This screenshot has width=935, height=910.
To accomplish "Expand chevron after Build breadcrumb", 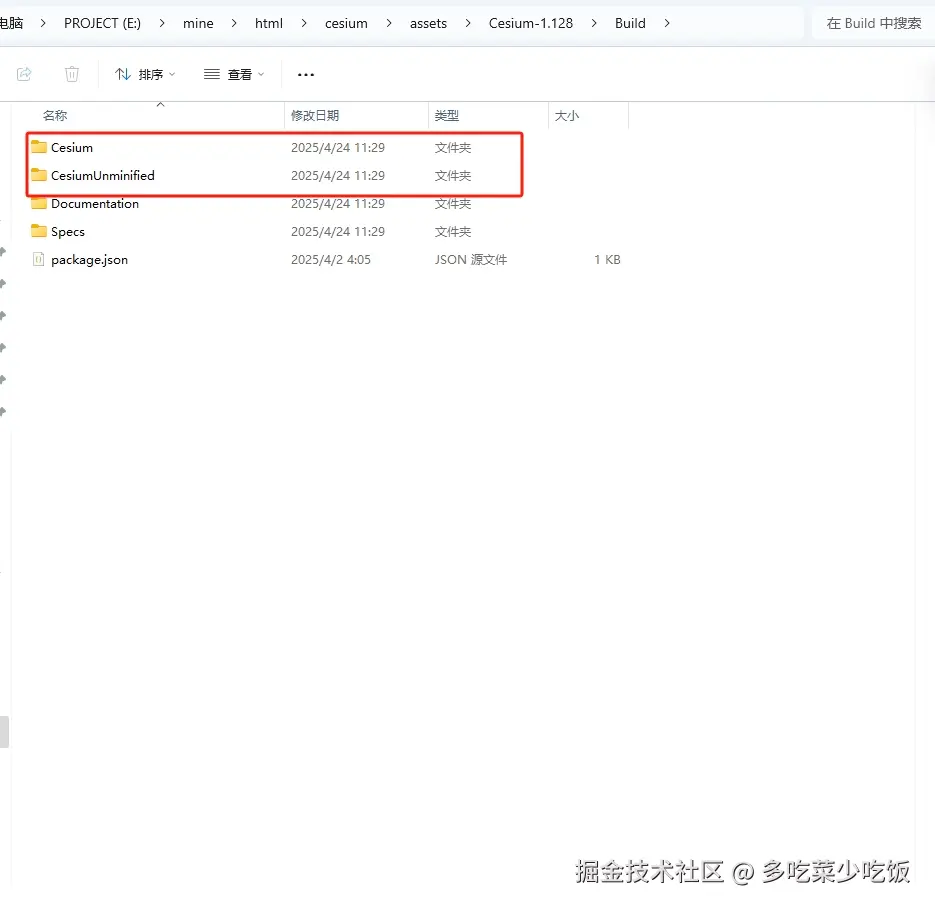I will point(667,23).
